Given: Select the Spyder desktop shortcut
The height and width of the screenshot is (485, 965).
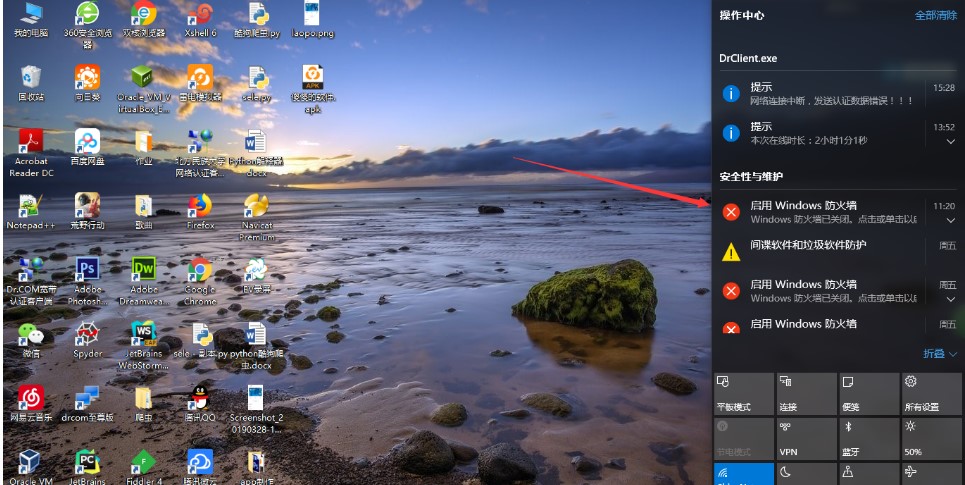Looking at the screenshot, I should [x=87, y=334].
